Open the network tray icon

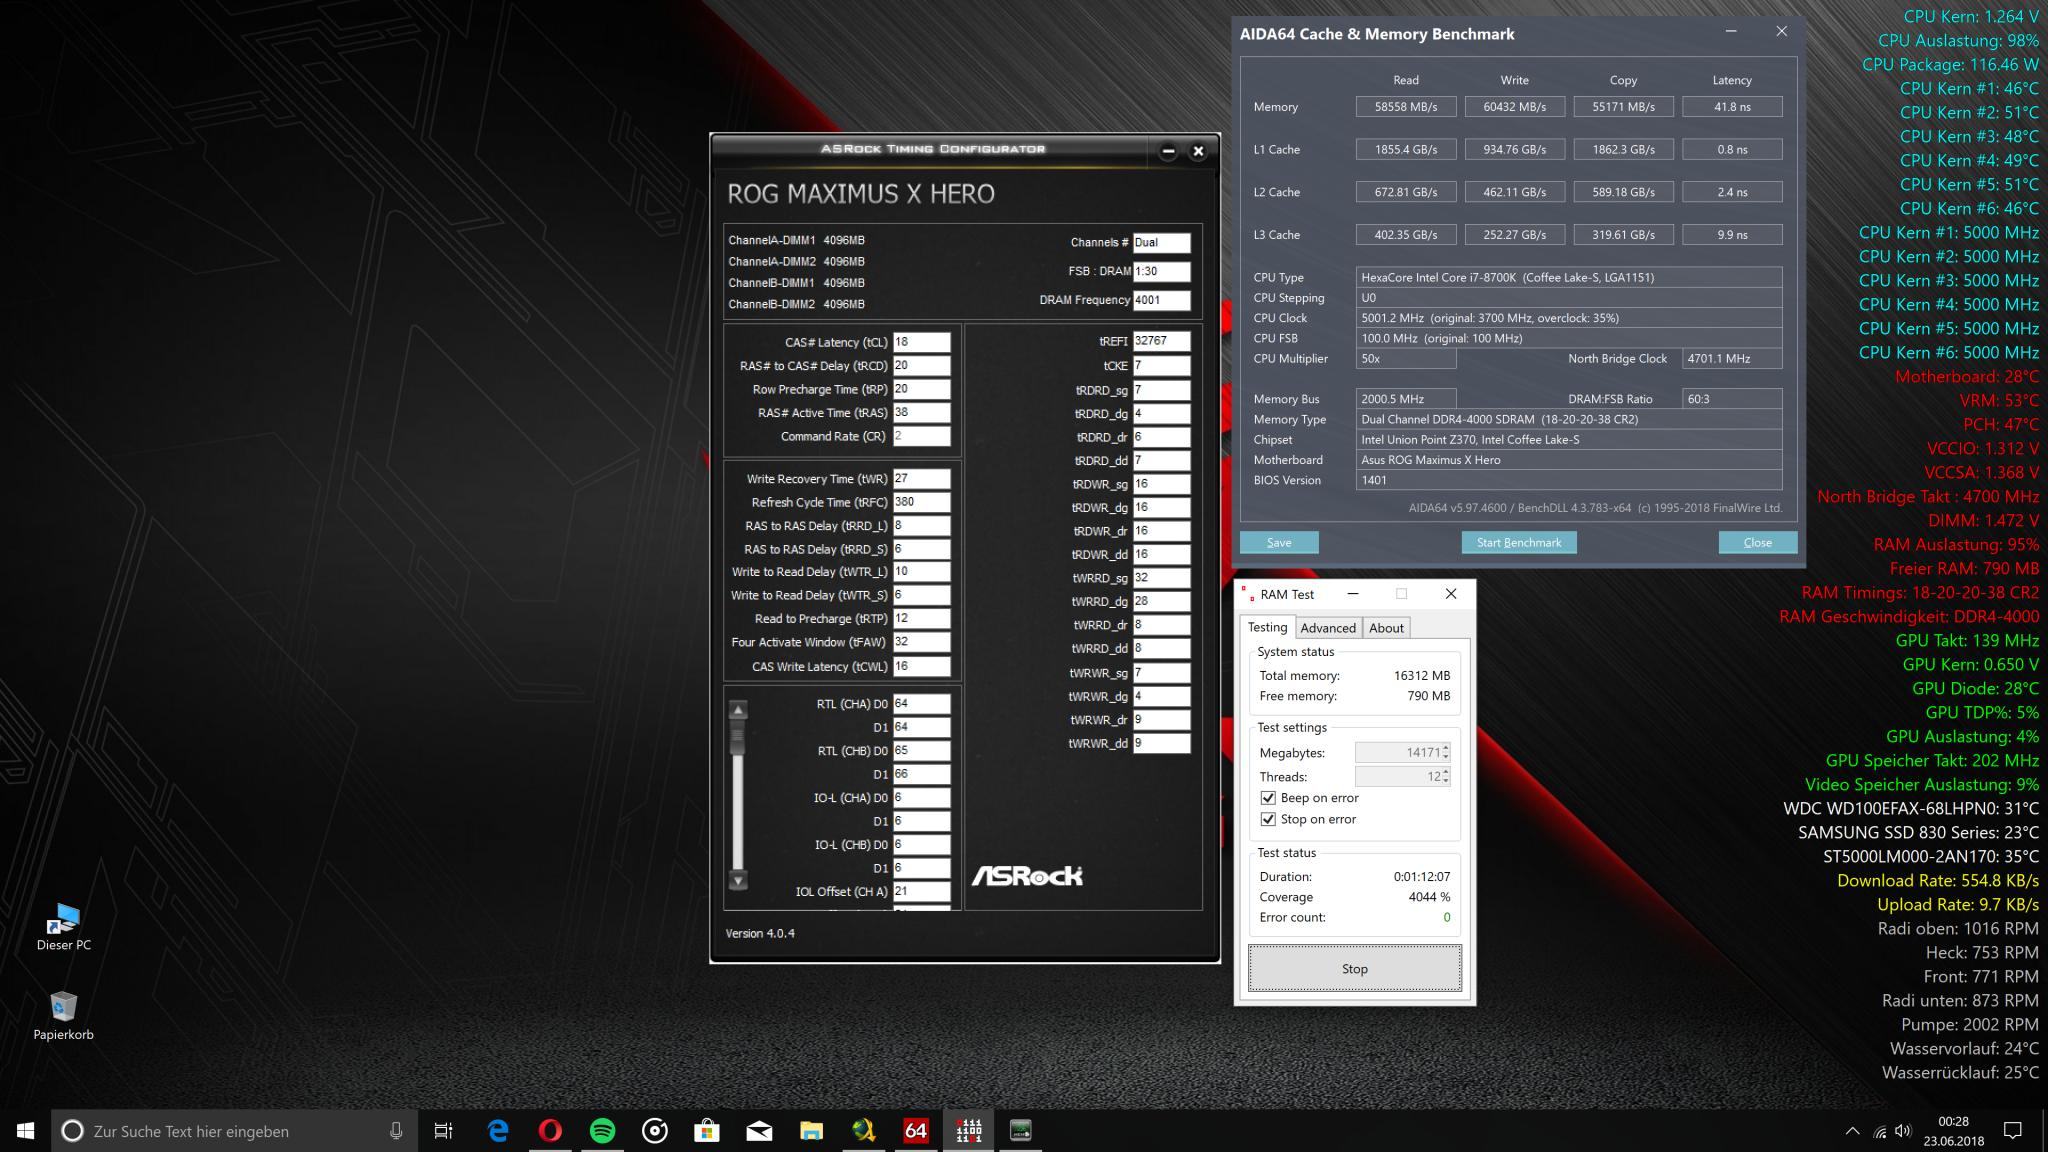pos(1879,1132)
